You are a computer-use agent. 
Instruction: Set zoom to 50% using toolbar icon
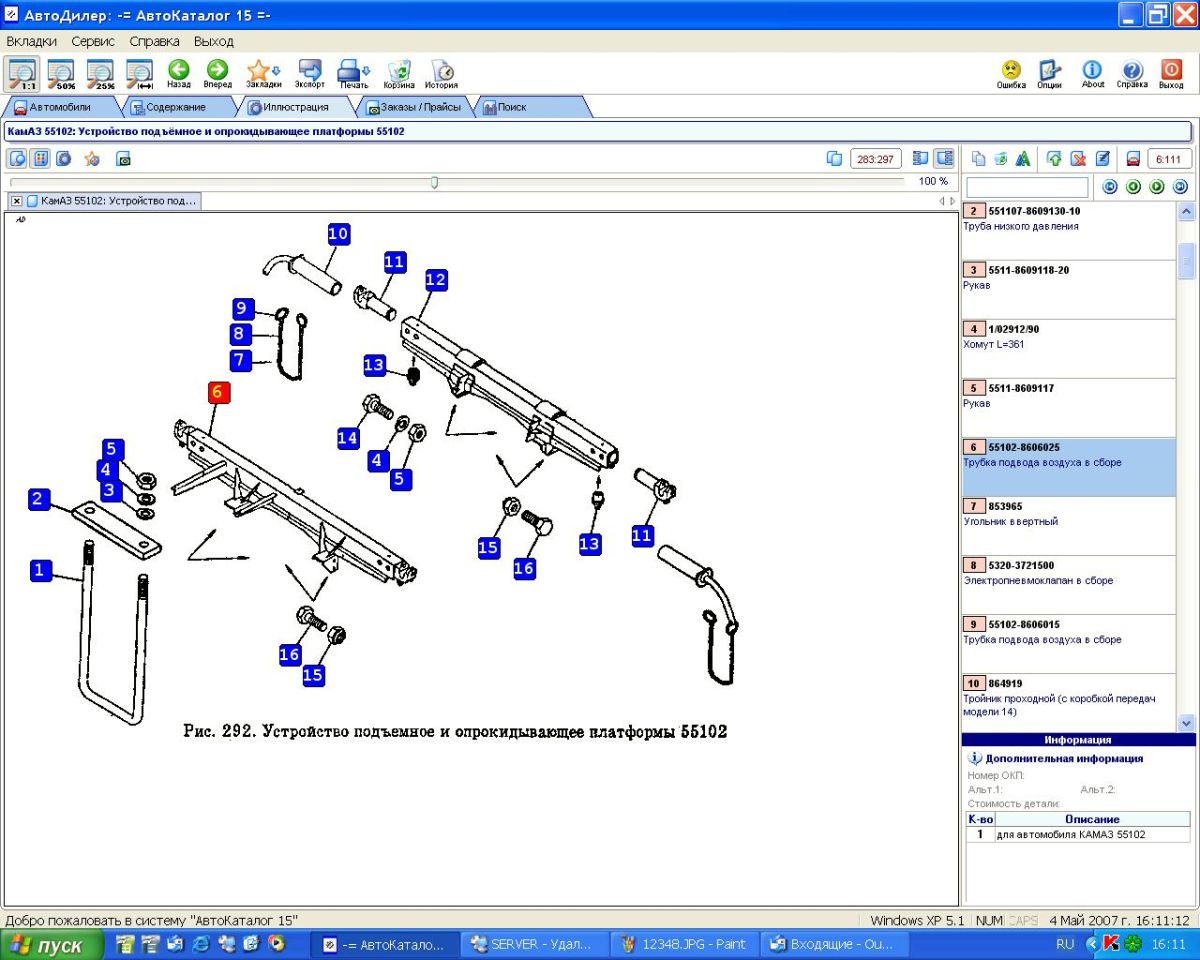(60, 72)
